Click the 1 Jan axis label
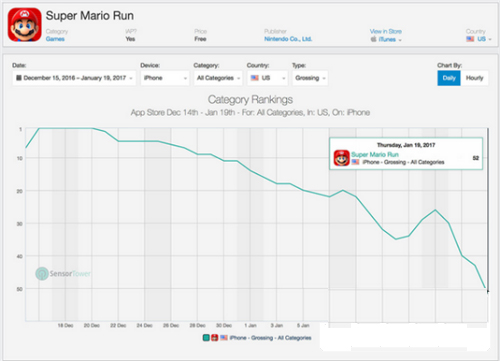 coord(250,325)
